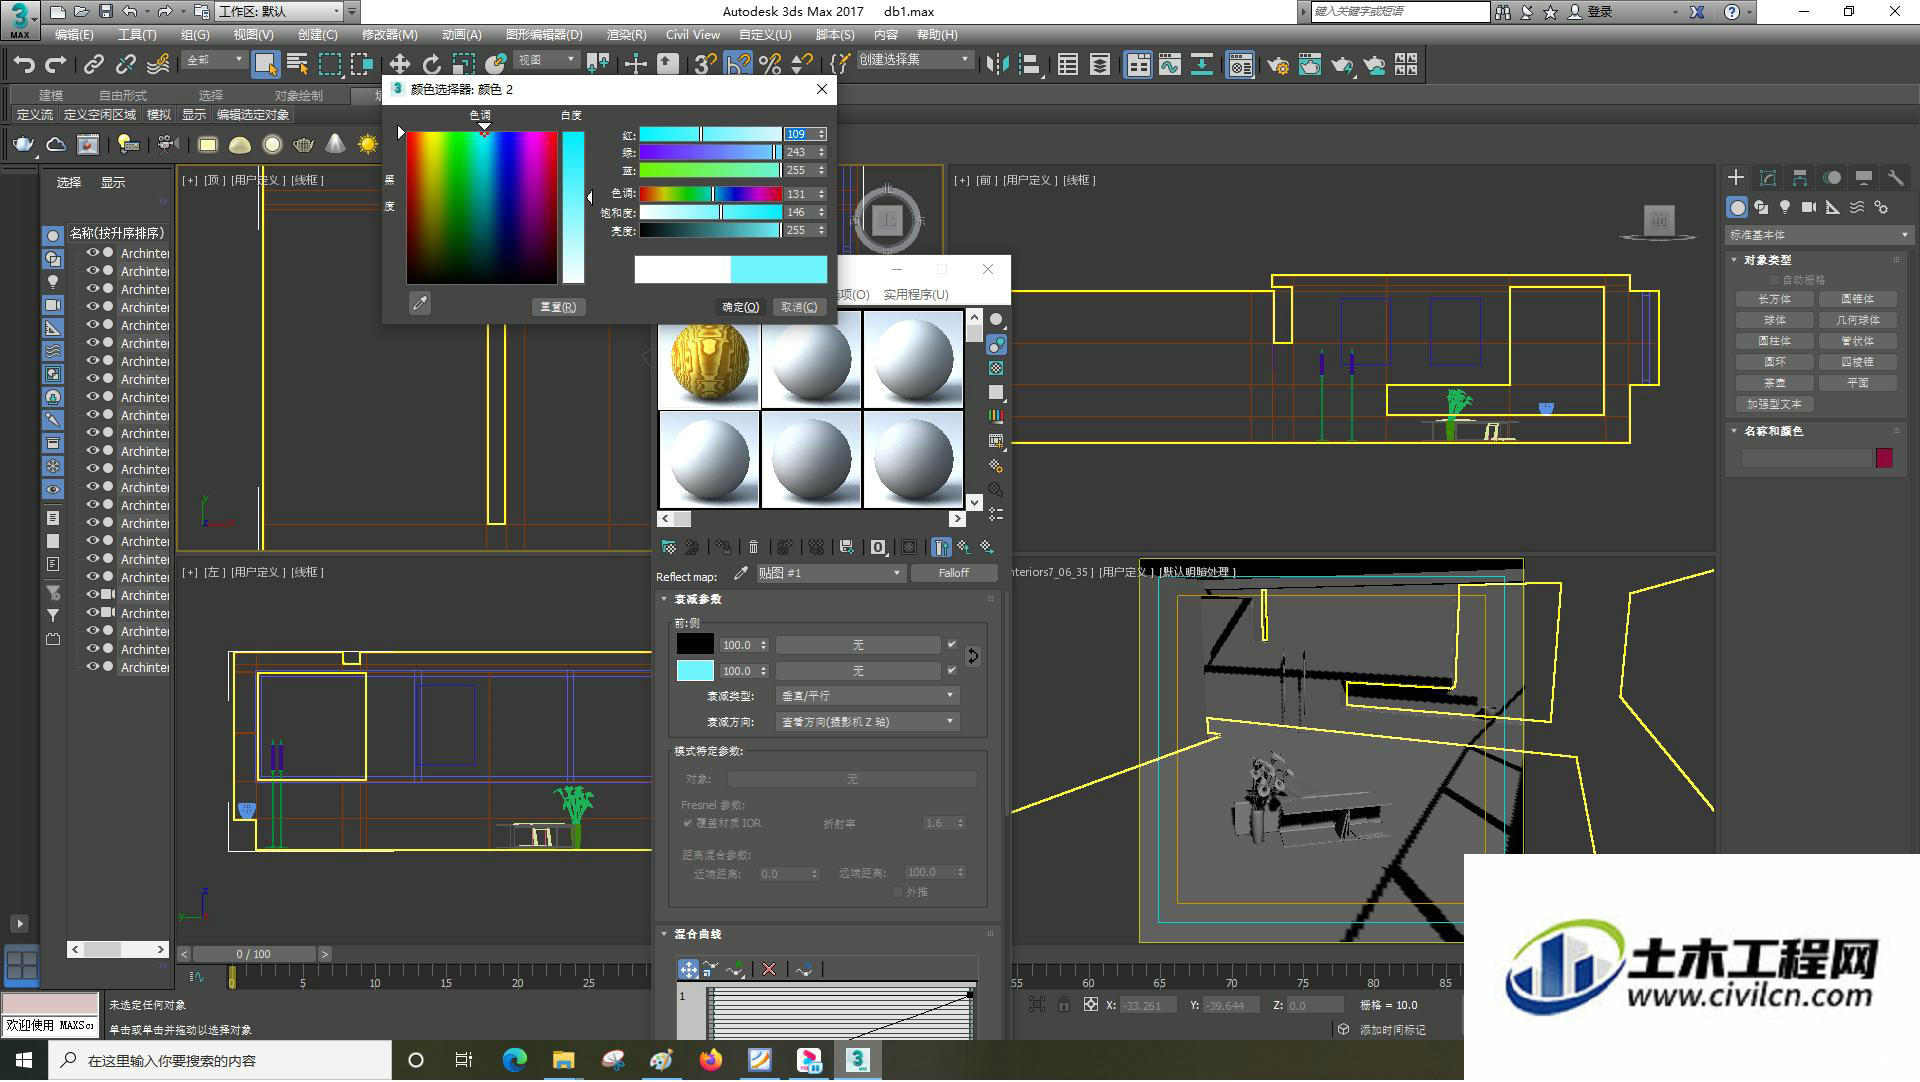
Task: Switch to the 自由形式 ribbon tab
Action: coord(123,96)
